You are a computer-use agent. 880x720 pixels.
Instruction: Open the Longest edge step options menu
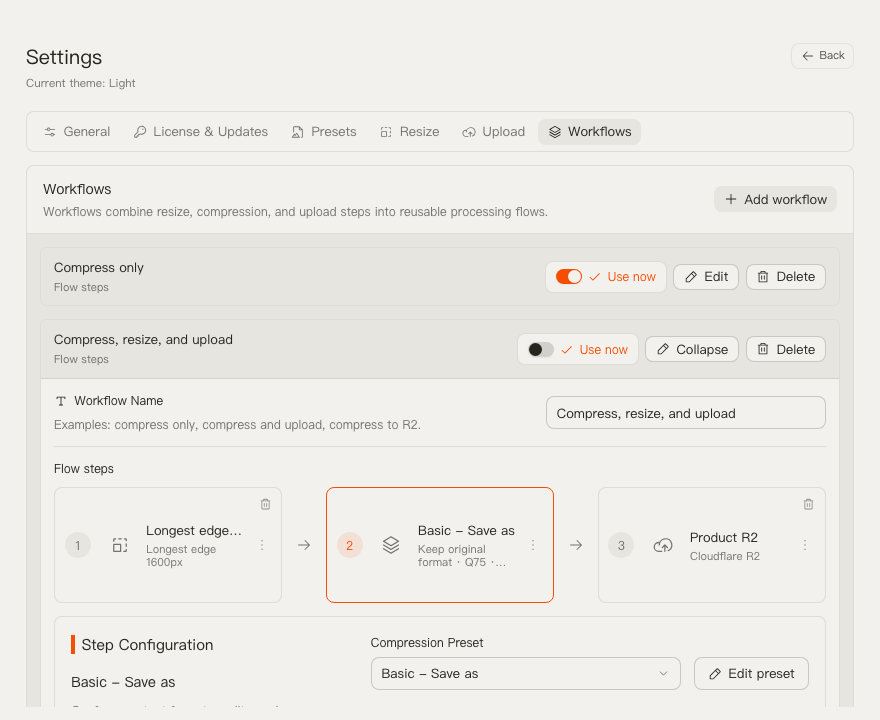point(262,545)
